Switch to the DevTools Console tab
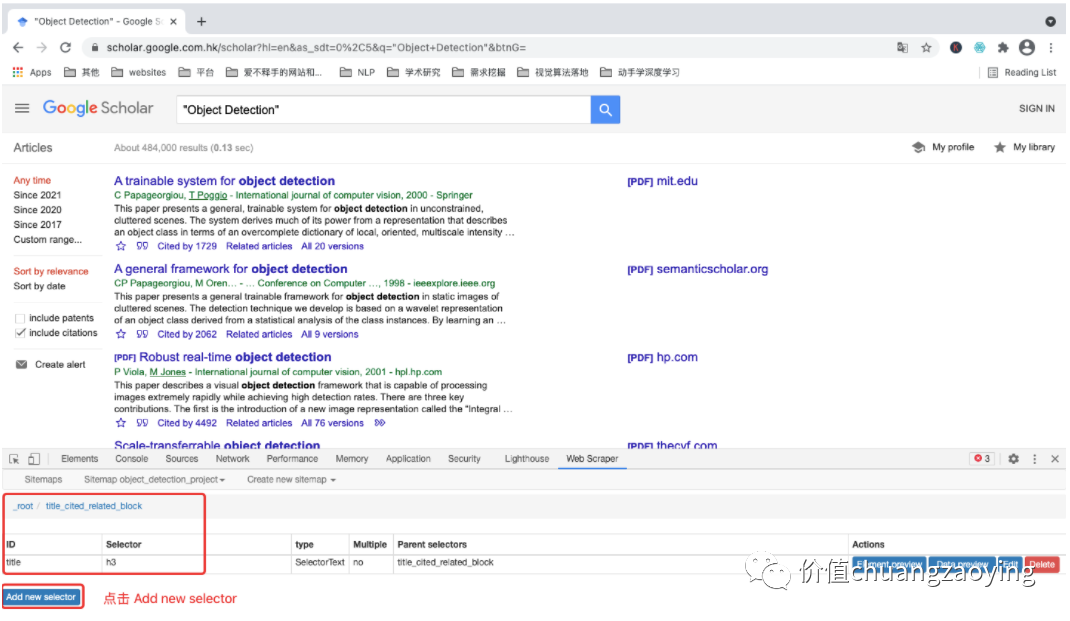Screen dimensions: 1070x621 (131, 459)
